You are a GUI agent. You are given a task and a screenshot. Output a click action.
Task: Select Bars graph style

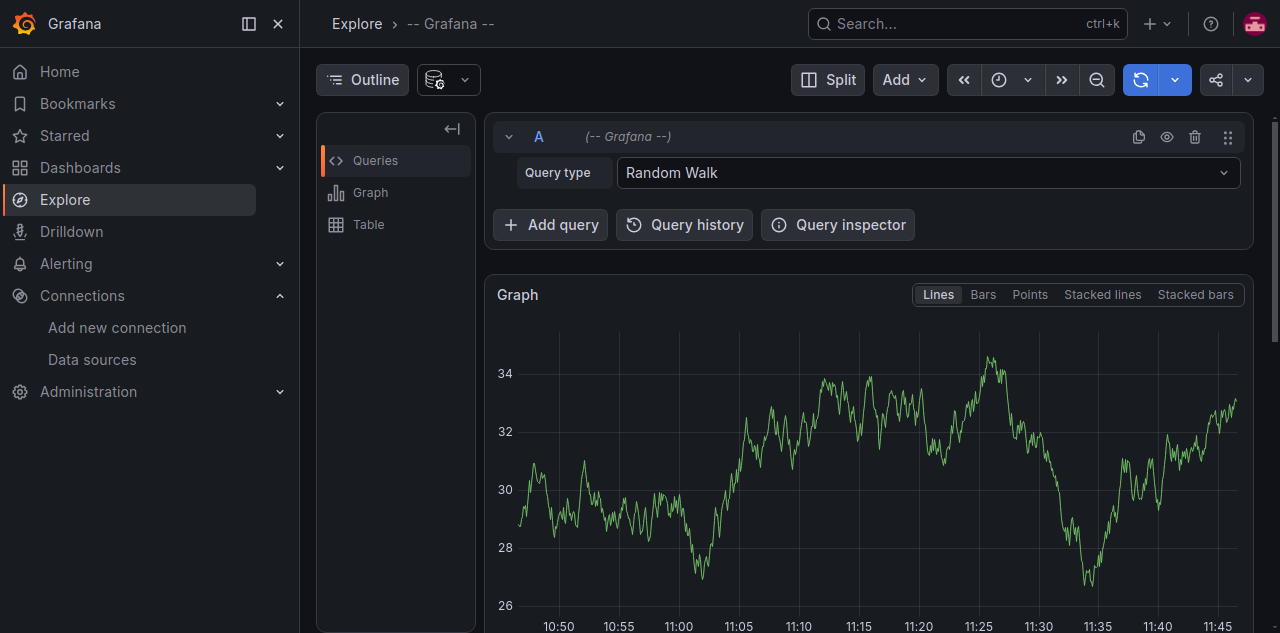[983, 295]
